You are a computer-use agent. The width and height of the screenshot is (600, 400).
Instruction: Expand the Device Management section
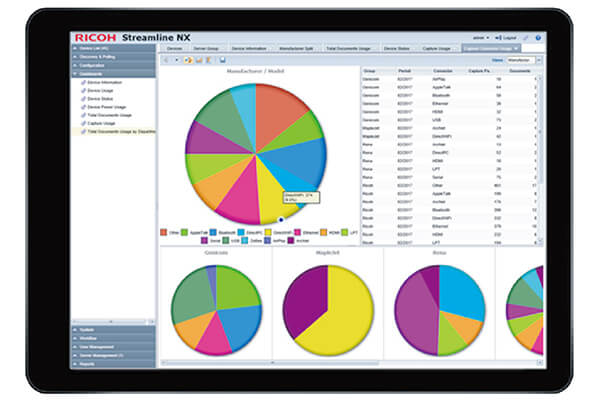114,355
